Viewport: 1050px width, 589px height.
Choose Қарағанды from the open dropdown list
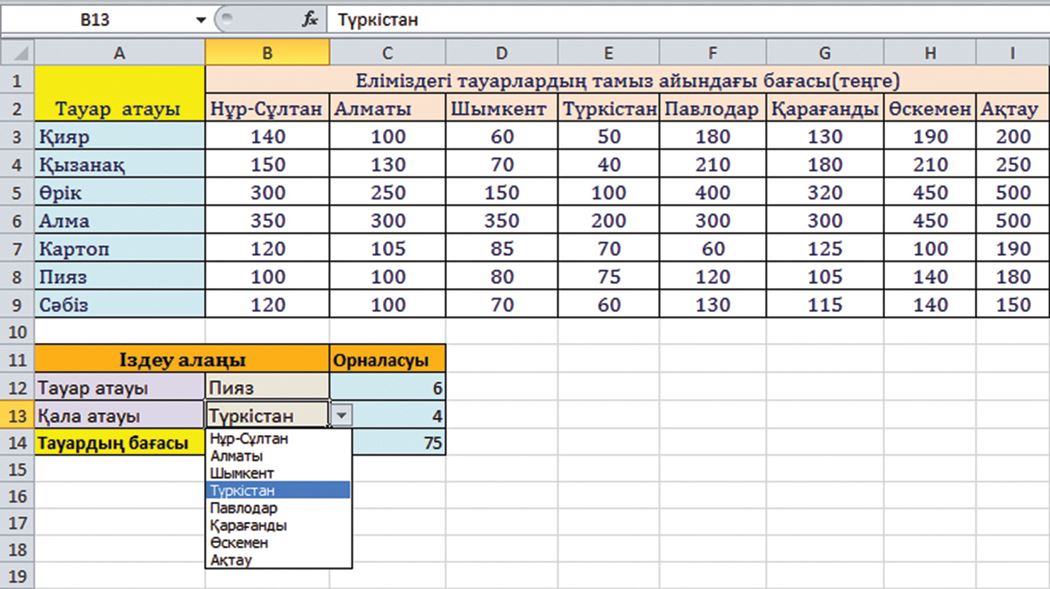click(x=278, y=525)
